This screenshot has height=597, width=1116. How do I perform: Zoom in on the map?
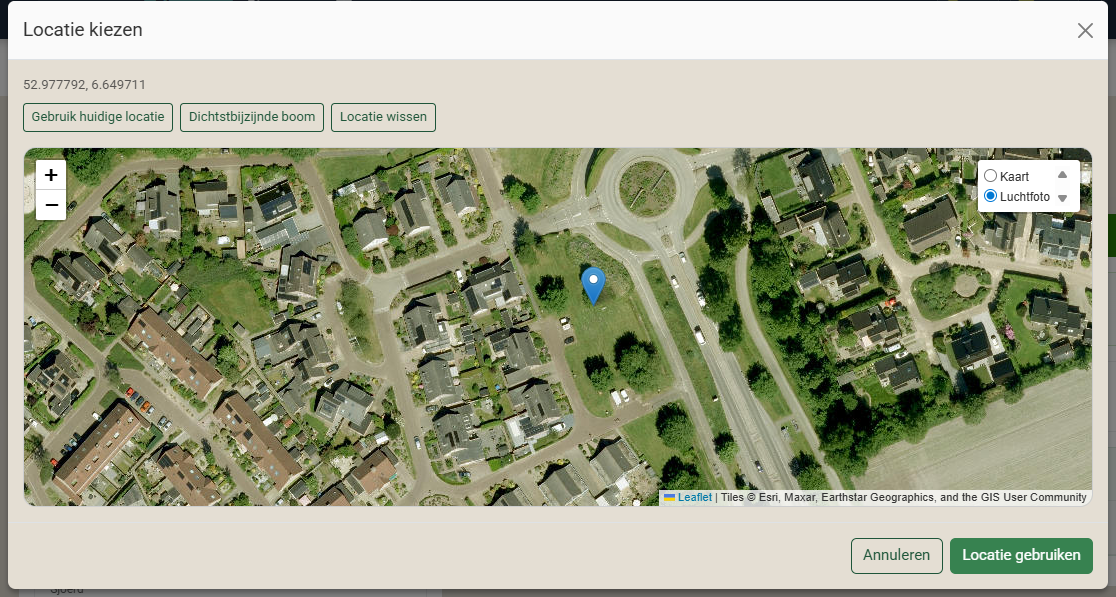pos(51,174)
